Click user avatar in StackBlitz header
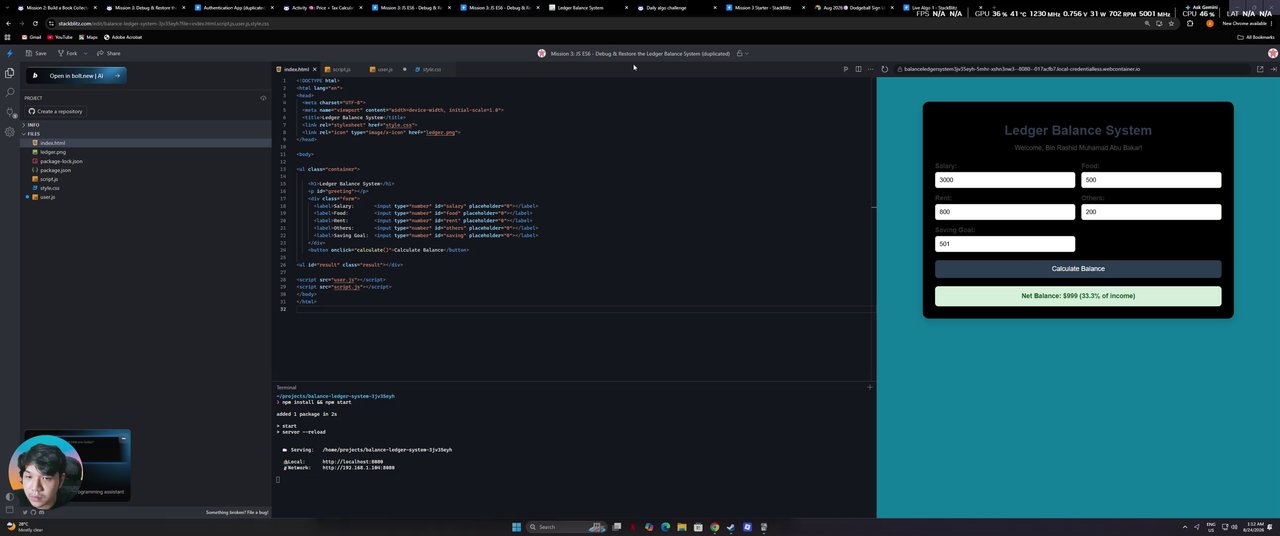 1272,53
